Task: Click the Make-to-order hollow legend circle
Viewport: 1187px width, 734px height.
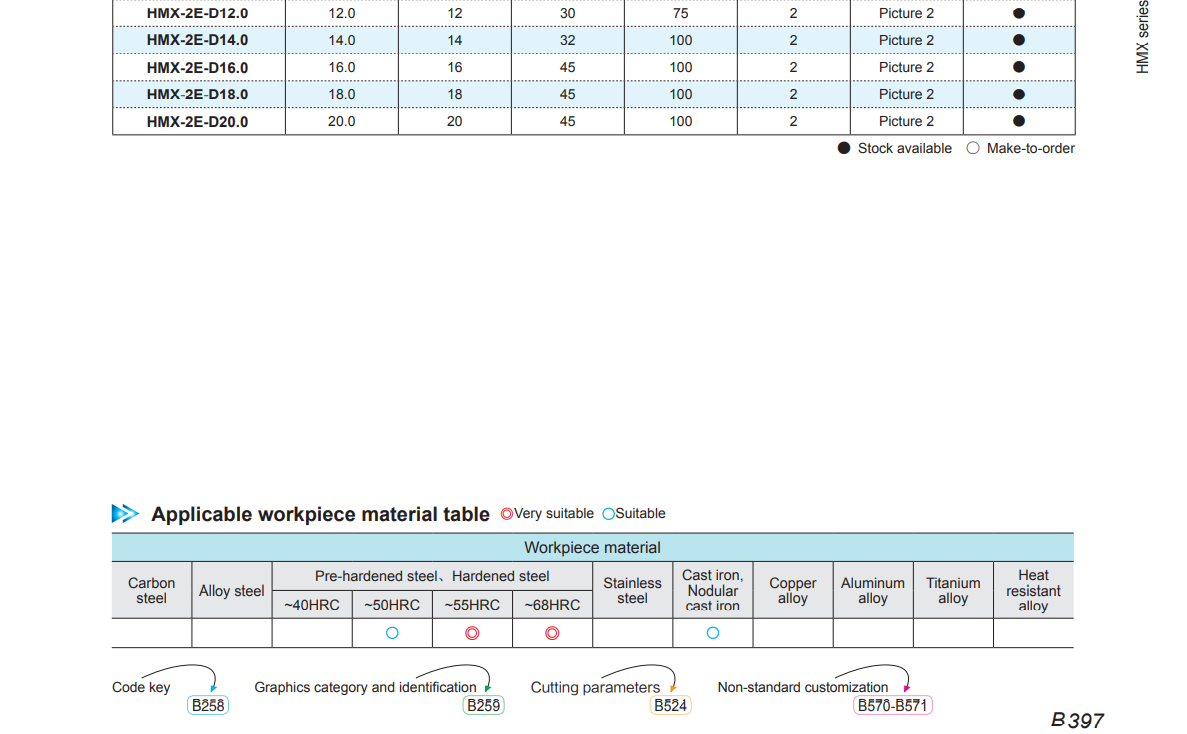Action: 973,148
